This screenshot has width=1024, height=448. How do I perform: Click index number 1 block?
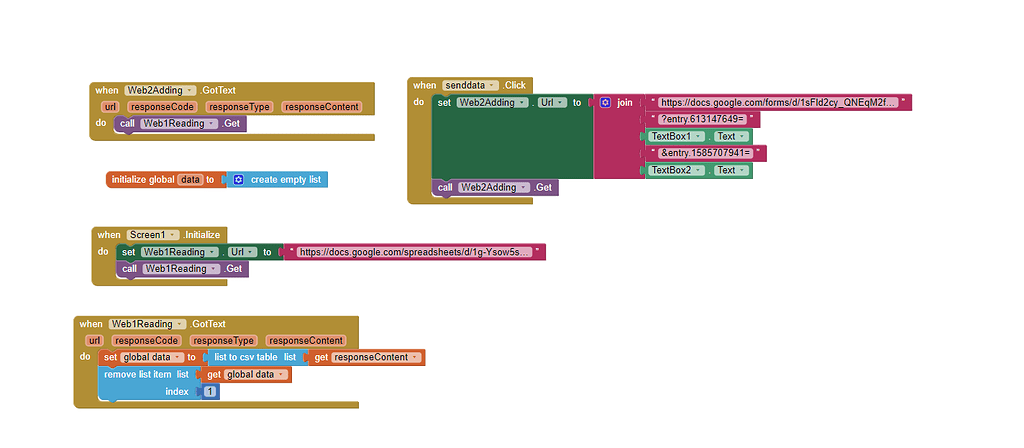[210, 392]
